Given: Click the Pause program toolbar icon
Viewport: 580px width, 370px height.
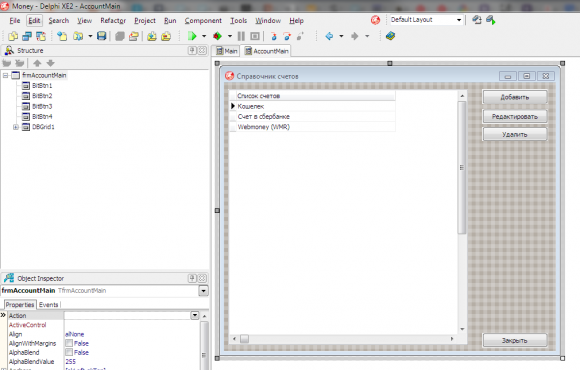Looking at the screenshot, I should tap(241, 36).
